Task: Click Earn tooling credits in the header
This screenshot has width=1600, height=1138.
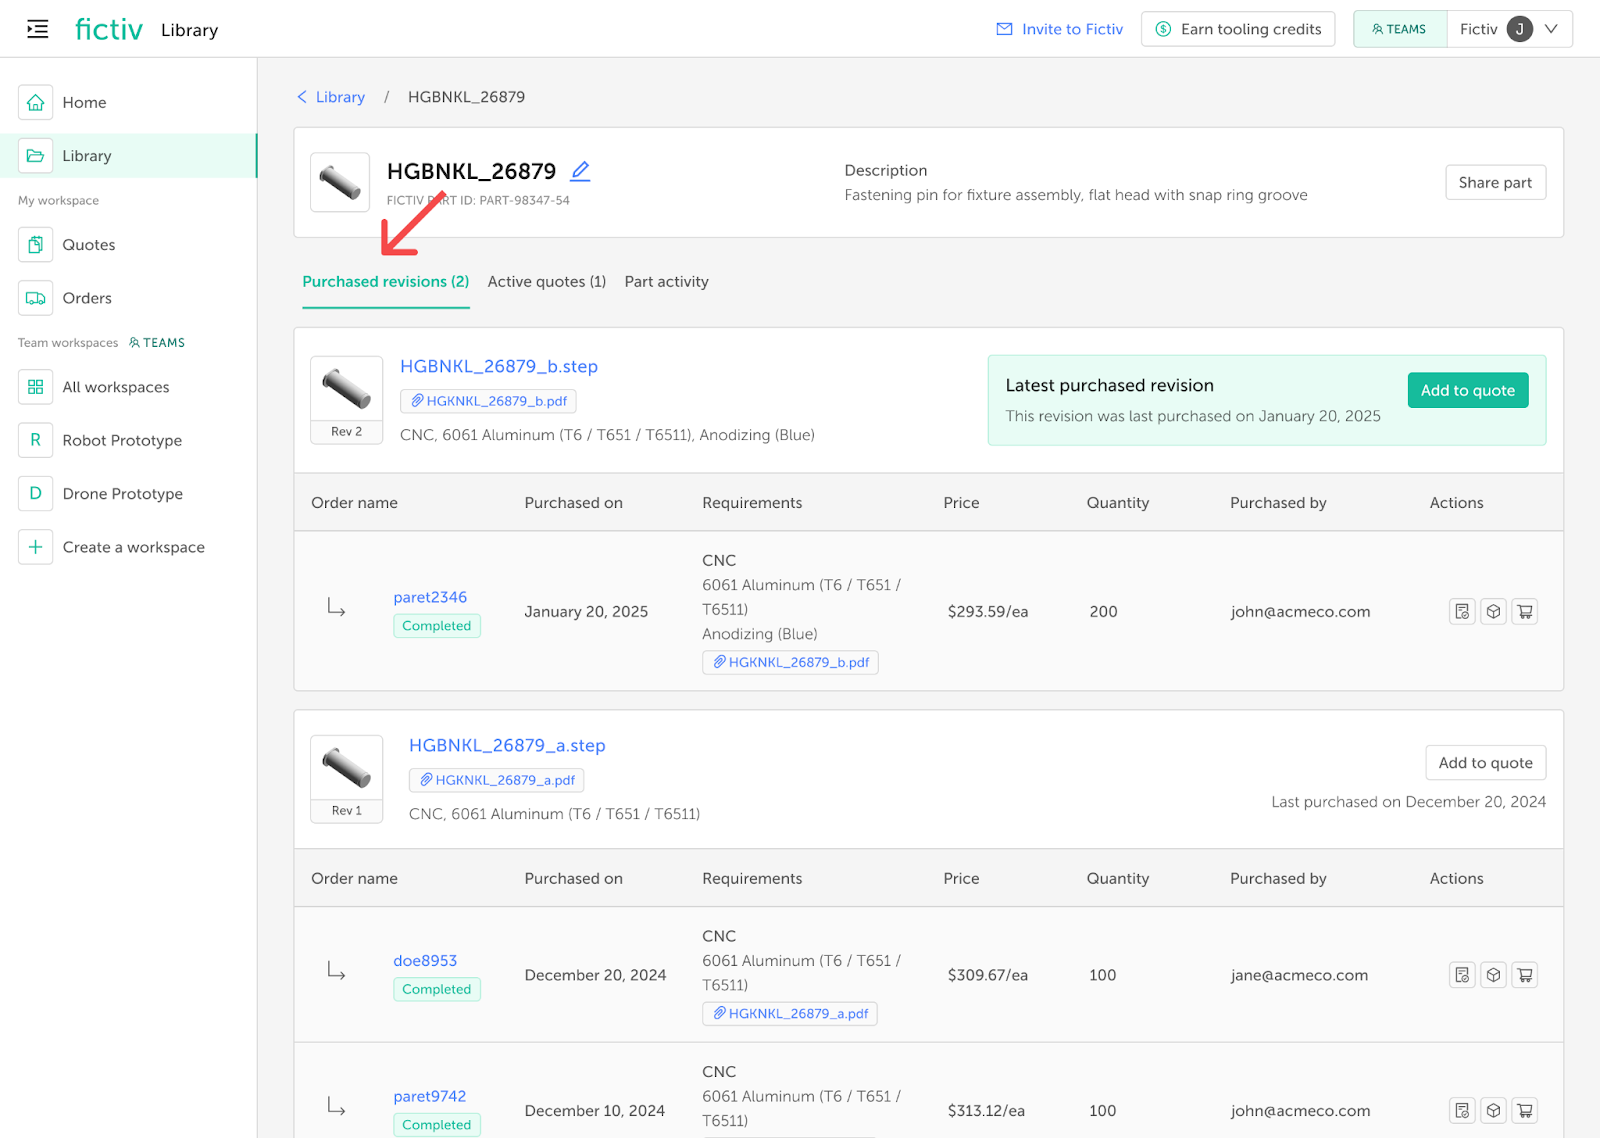Action: 1238,29
